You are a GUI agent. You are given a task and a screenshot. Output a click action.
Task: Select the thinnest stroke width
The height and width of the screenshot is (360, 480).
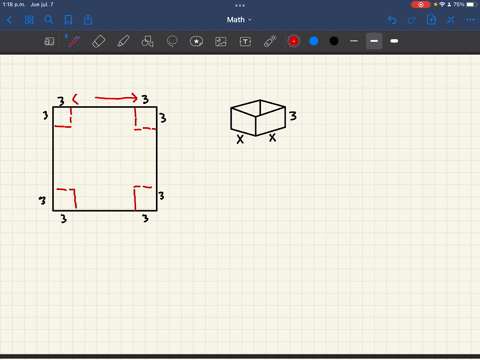click(354, 41)
